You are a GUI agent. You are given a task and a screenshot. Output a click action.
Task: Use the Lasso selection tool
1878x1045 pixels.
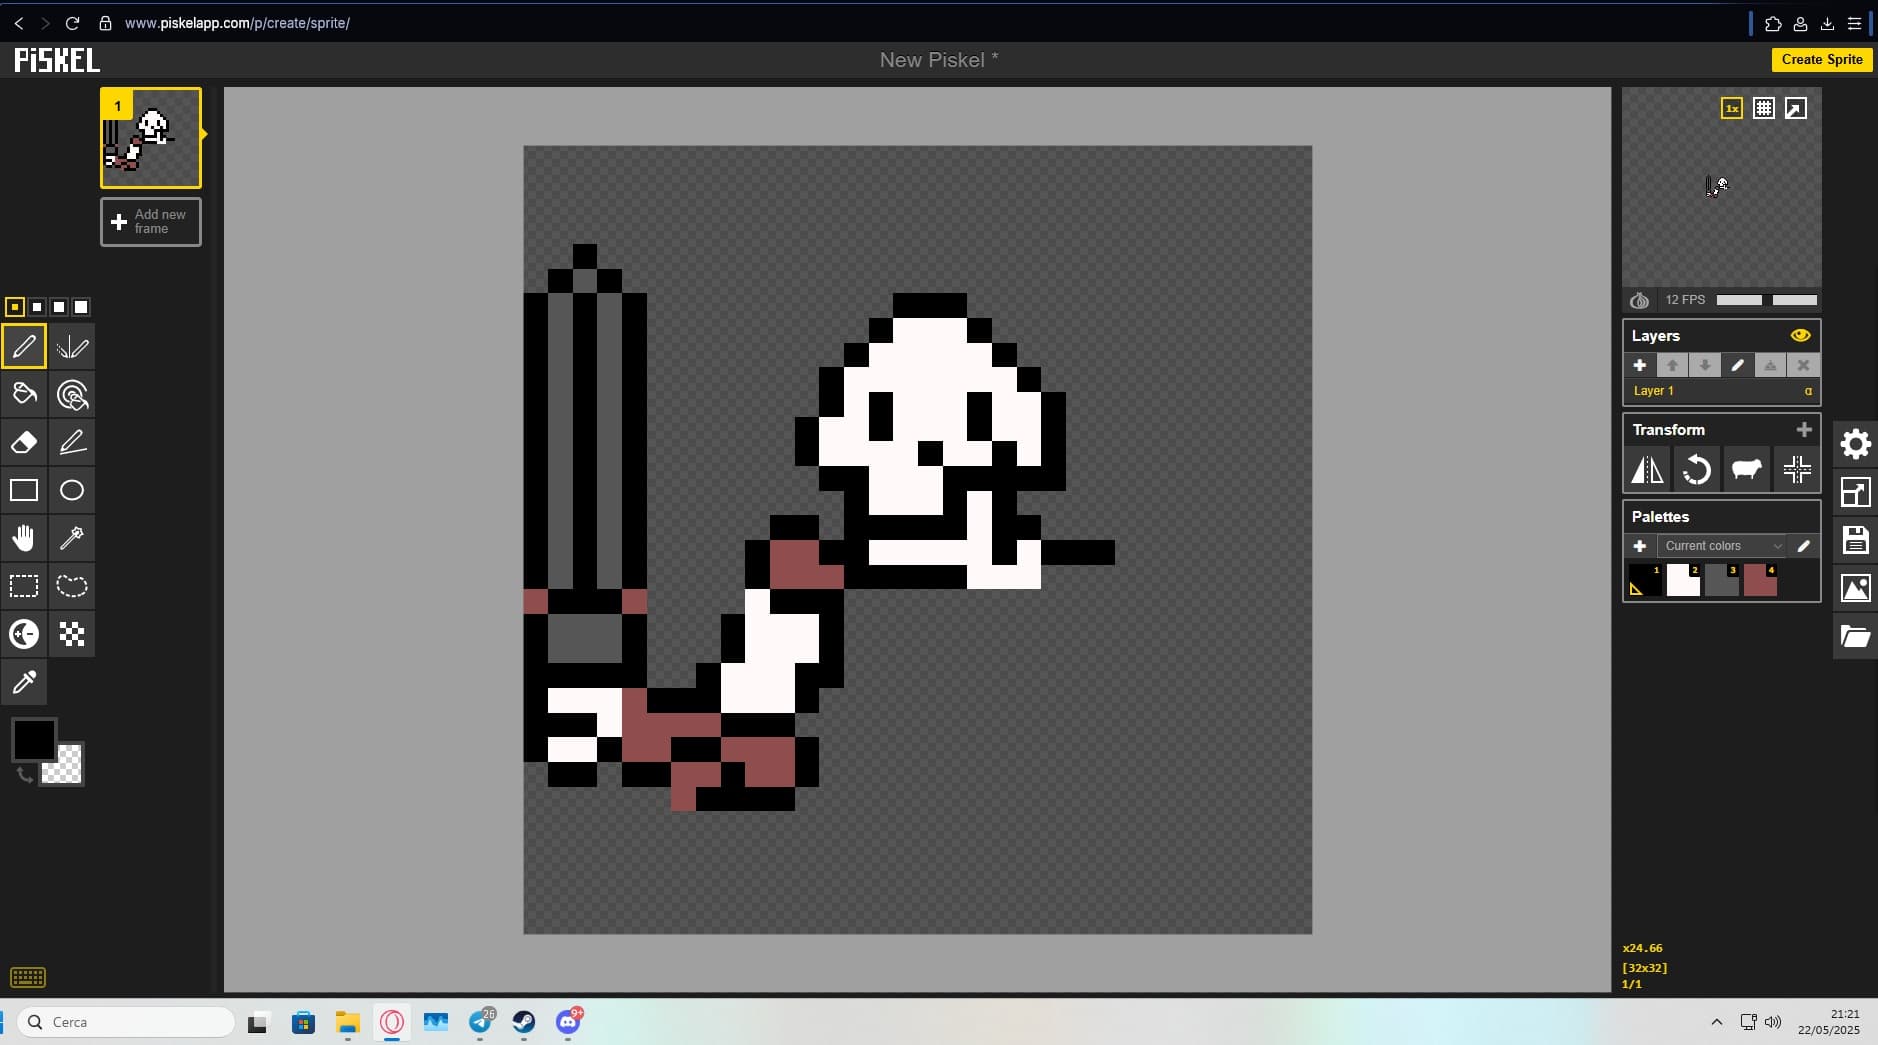[72, 587]
